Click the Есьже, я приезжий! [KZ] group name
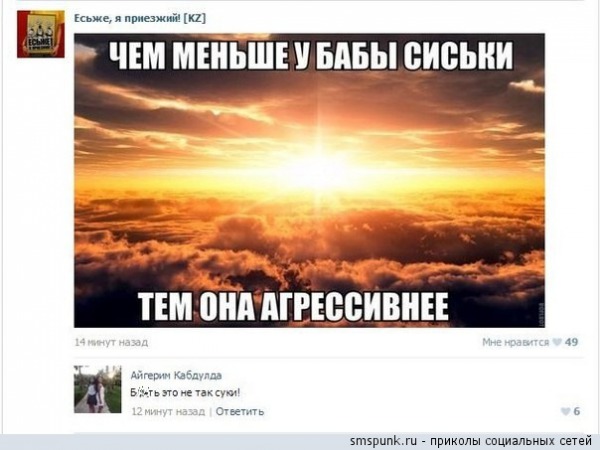This screenshot has height=450, width=600. click(140, 18)
